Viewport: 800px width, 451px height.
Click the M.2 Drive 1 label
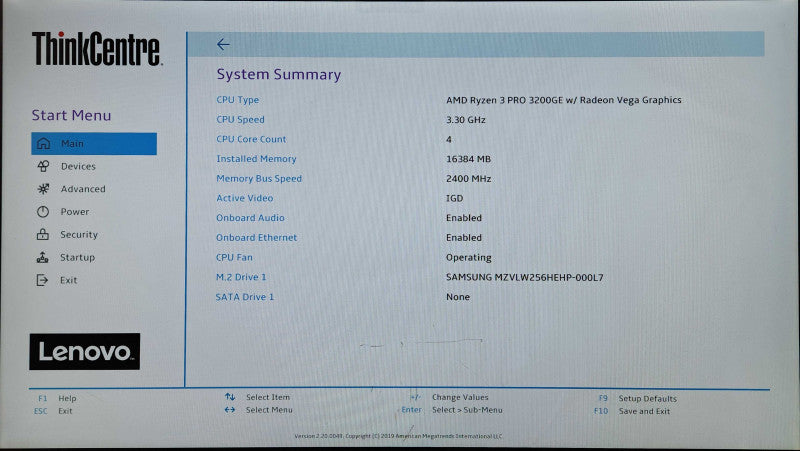click(241, 277)
